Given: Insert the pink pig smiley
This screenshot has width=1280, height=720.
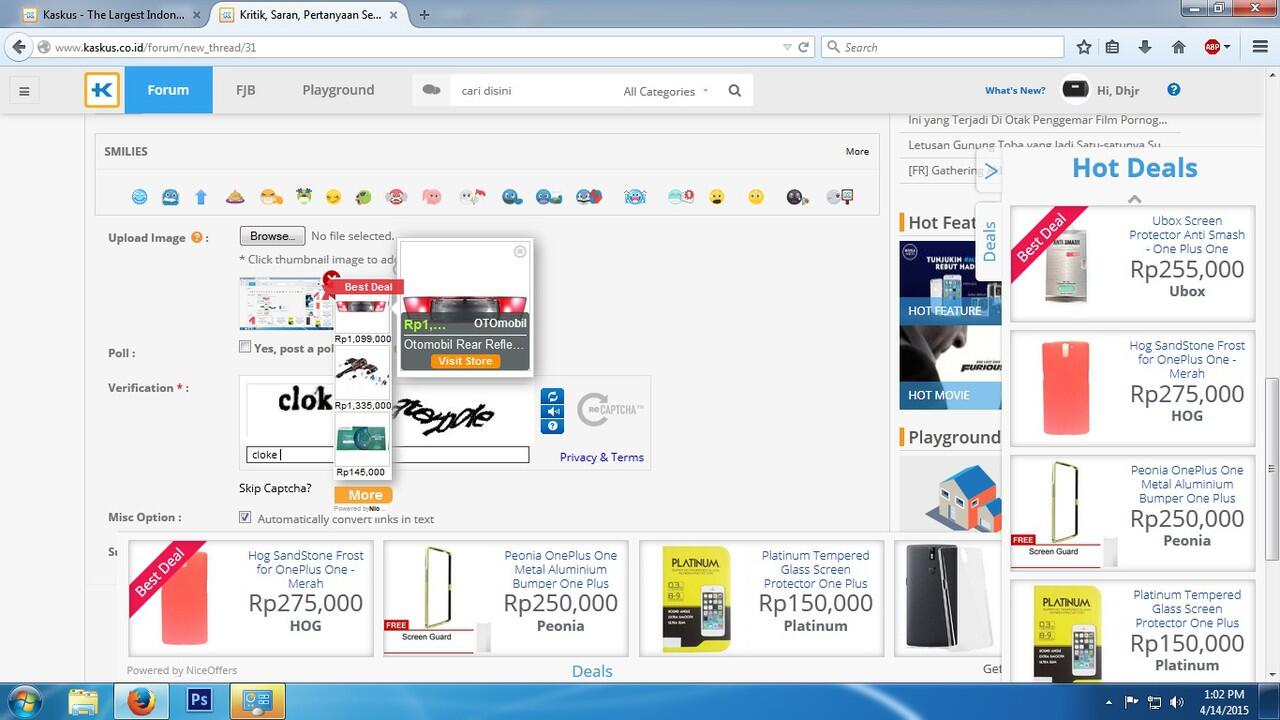Looking at the screenshot, I should (432, 197).
